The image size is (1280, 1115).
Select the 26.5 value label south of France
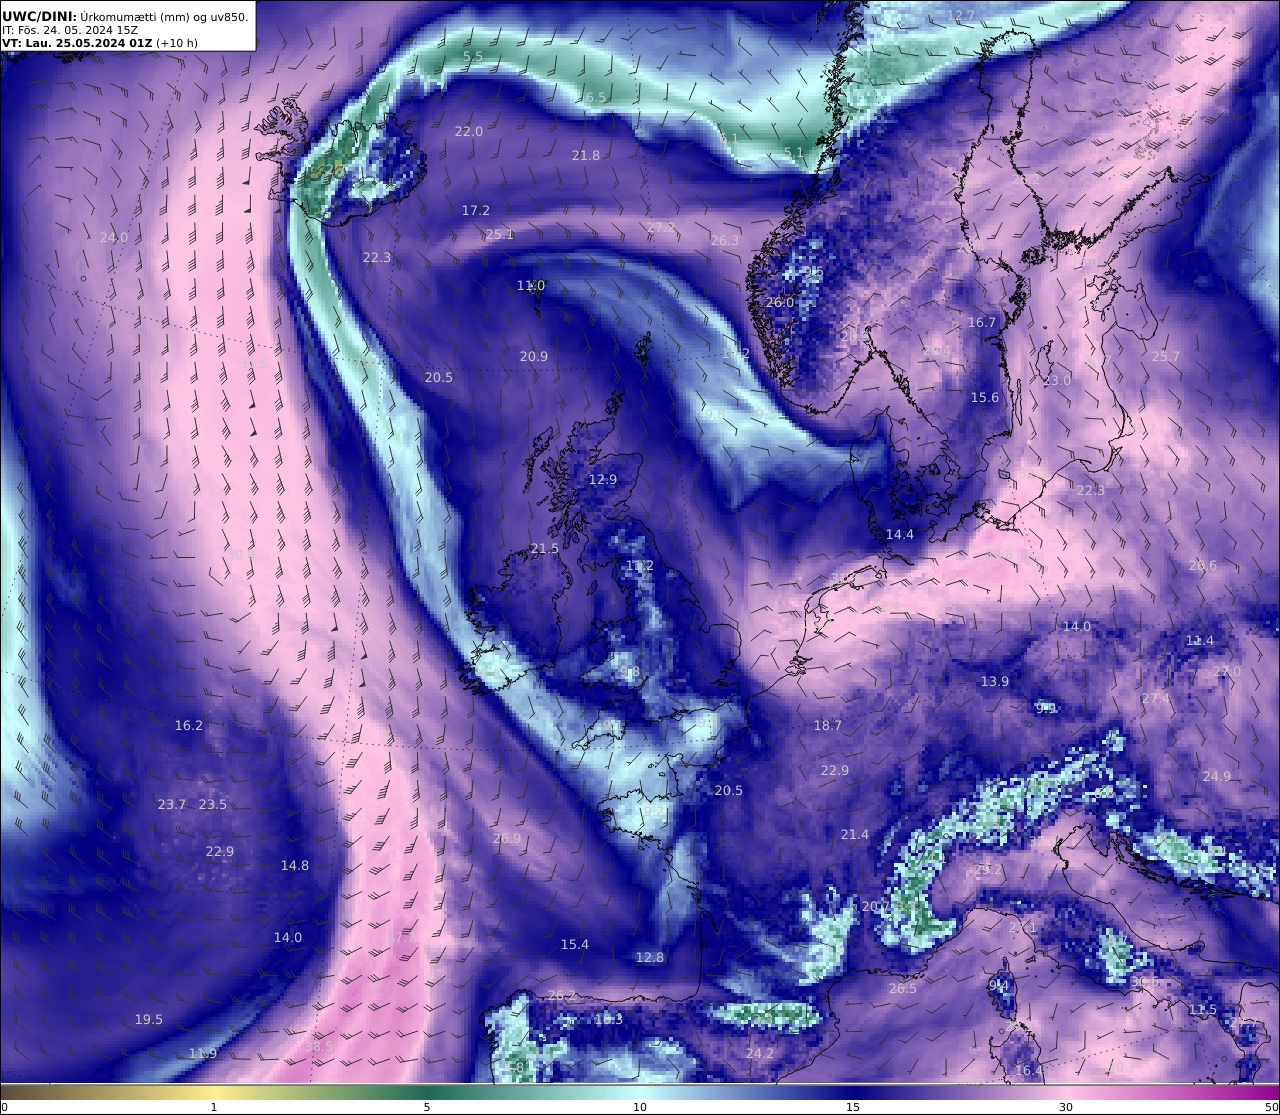(x=903, y=989)
